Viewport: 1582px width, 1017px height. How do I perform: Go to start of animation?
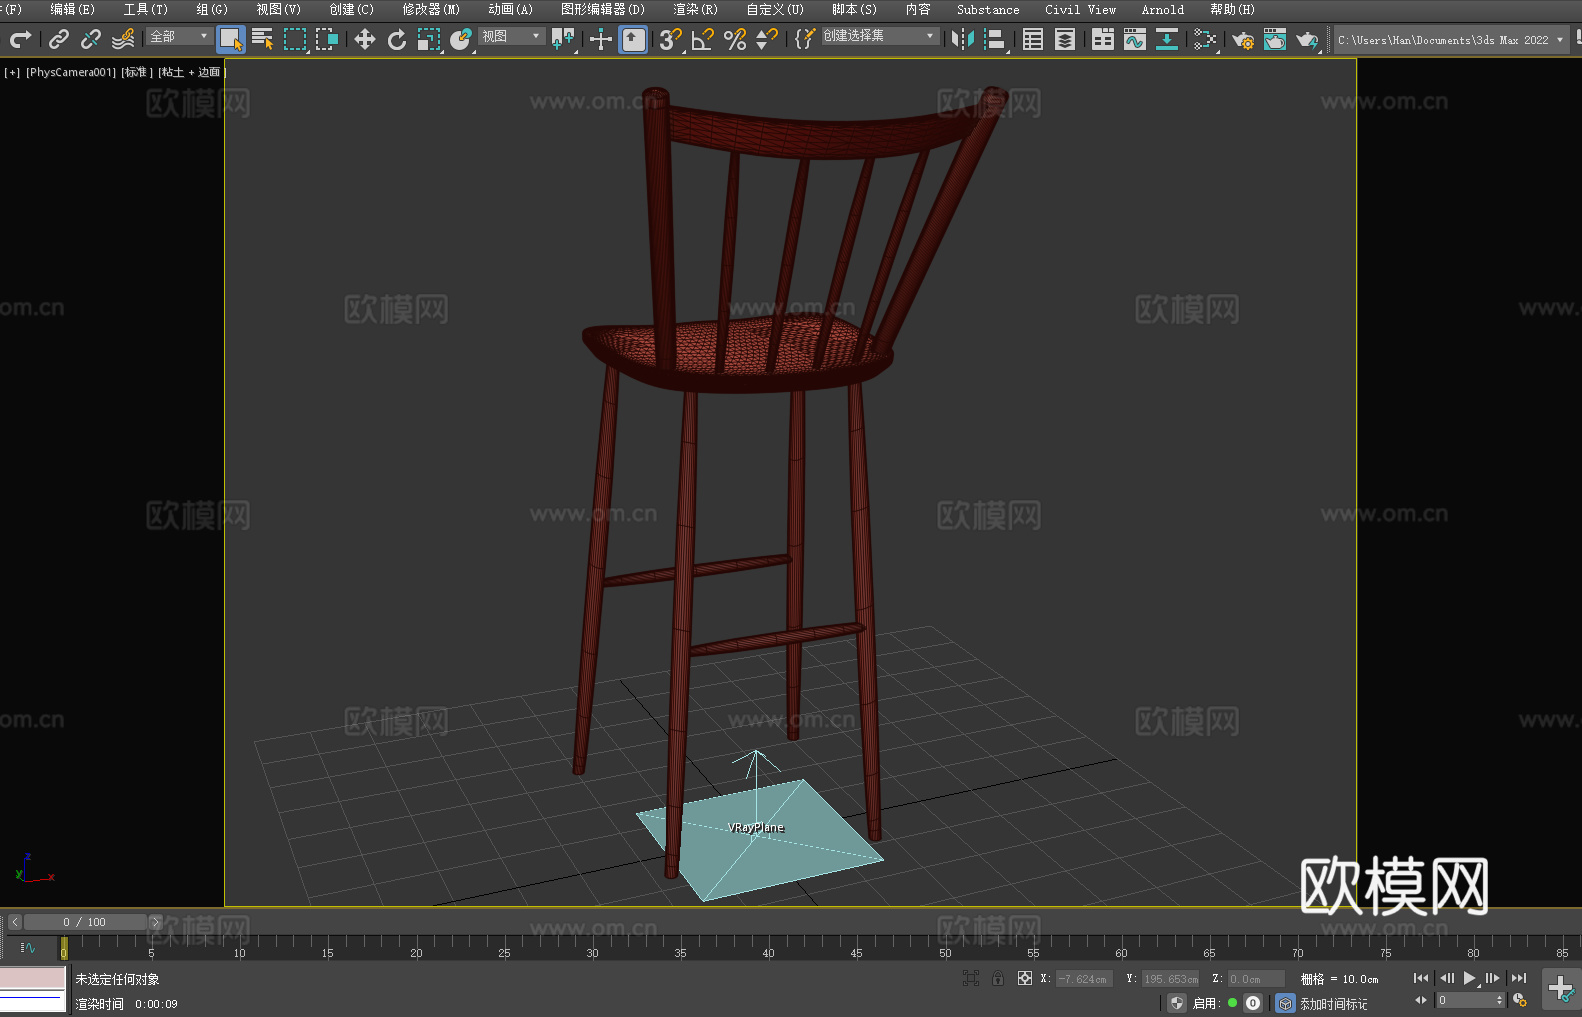click(x=1421, y=978)
